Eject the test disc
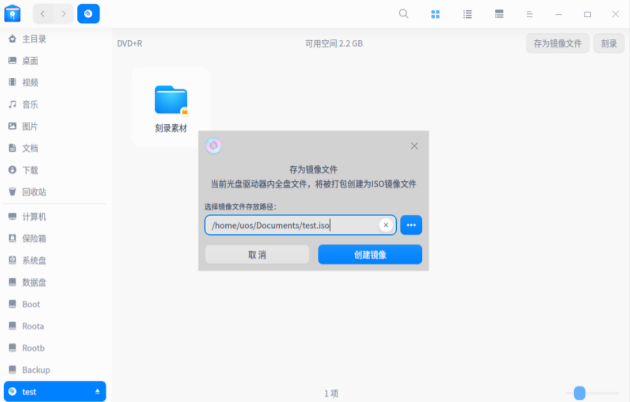 tap(97, 392)
